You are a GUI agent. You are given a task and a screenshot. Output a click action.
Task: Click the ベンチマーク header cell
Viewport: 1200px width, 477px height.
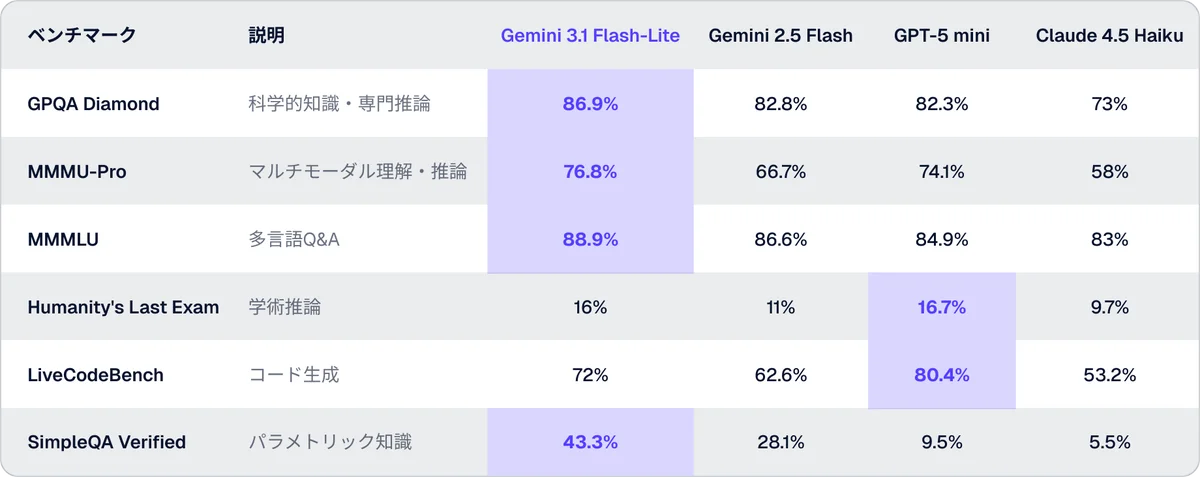(82, 36)
